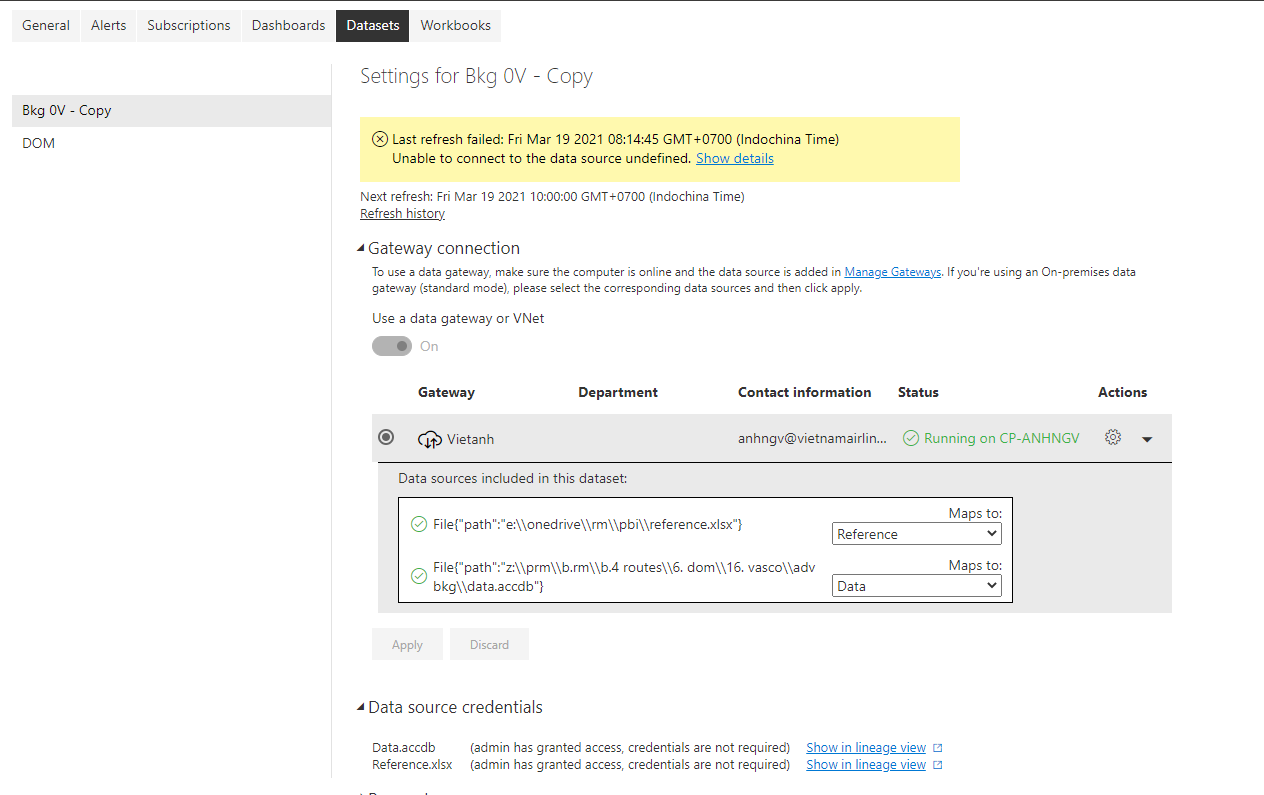Open the Workbooks tab
1264x795 pixels.
(x=456, y=25)
